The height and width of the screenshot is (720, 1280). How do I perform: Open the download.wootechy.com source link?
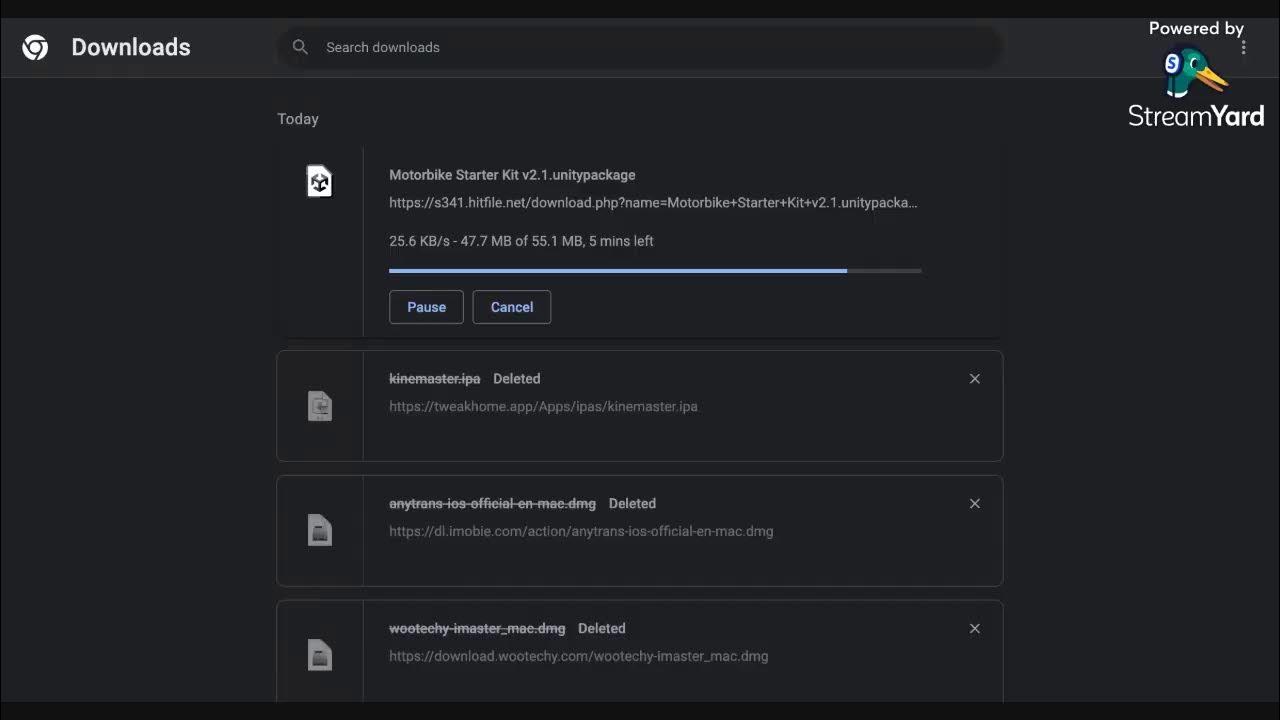[578, 657]
